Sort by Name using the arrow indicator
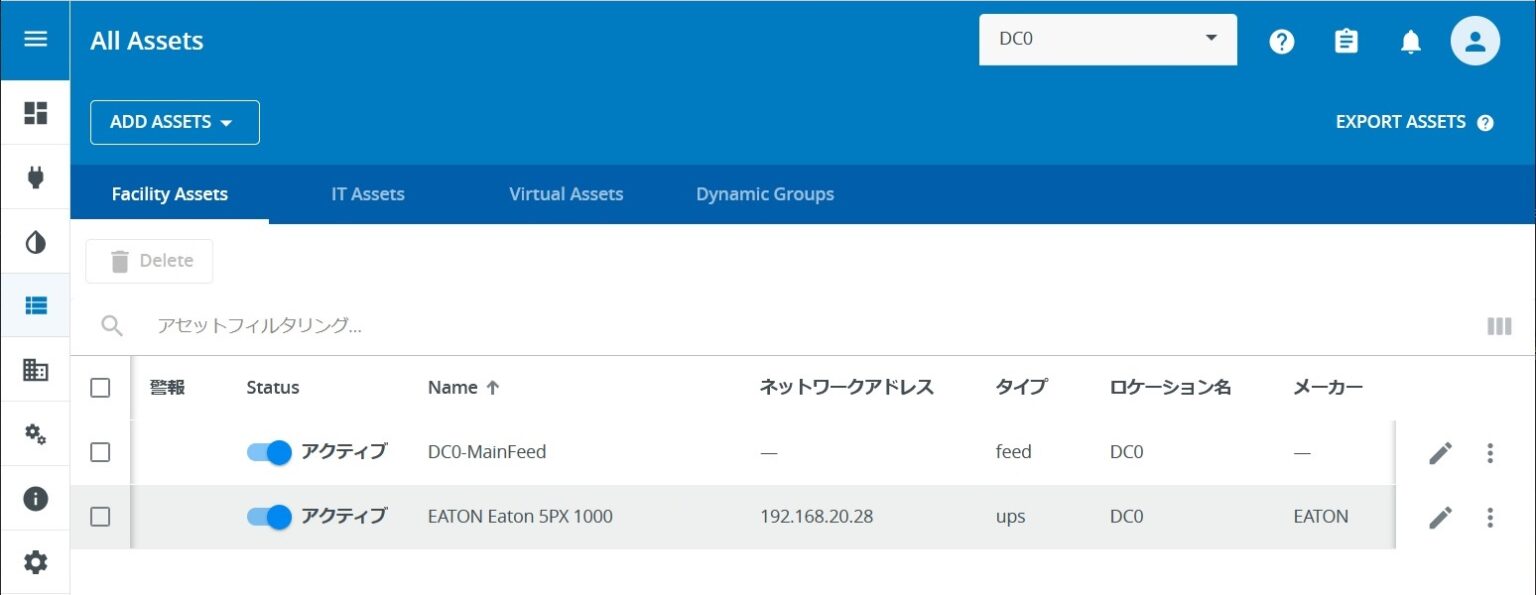Image resolution: width=1536 pixels, height=595 pixels. click(493, 387)
